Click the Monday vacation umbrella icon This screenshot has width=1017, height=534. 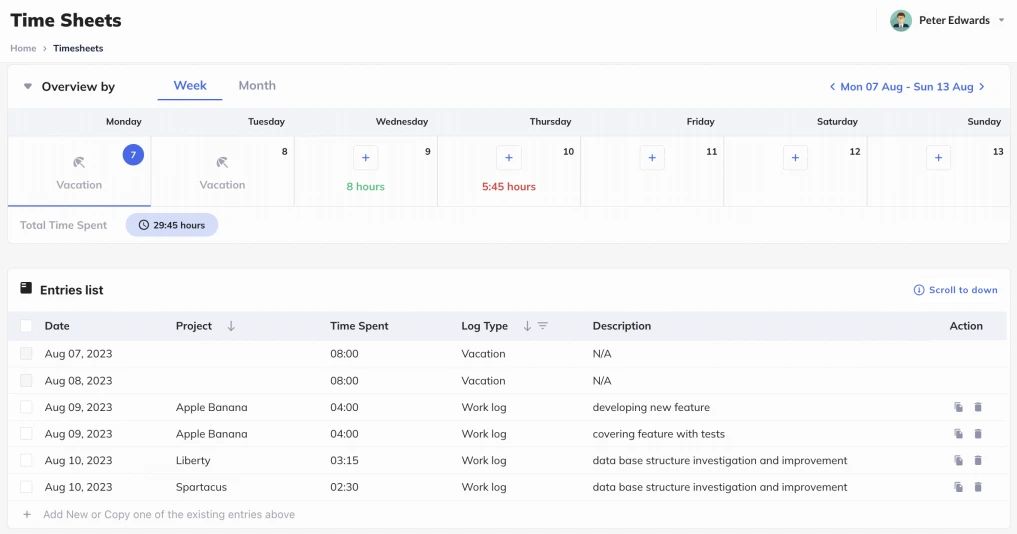(x=79, y=162)
